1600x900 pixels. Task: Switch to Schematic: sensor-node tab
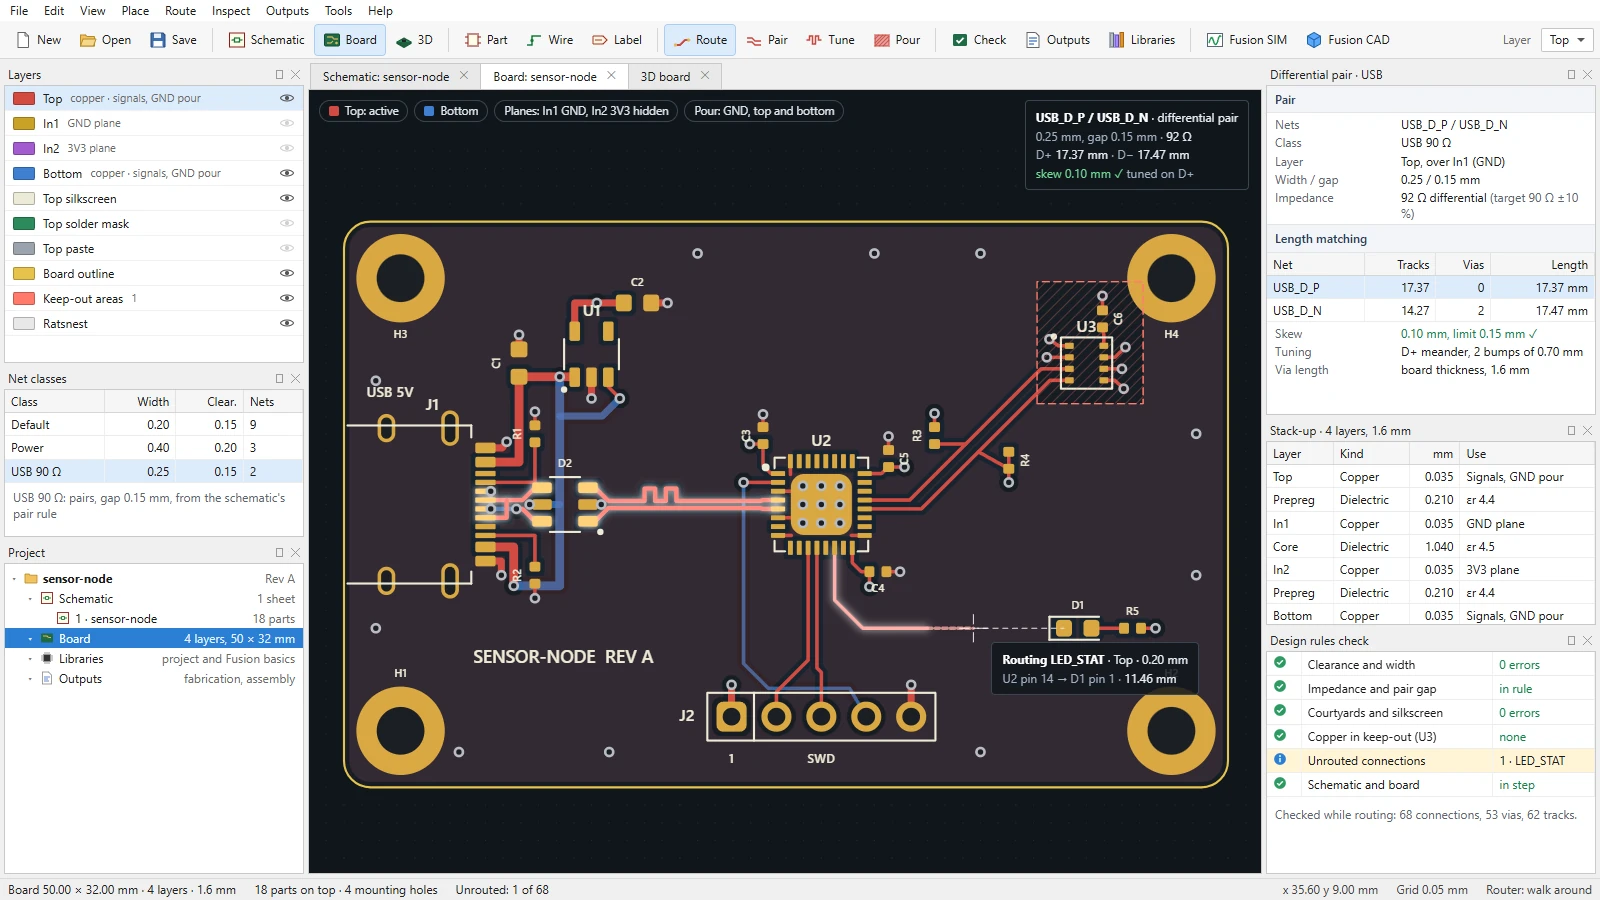(x=386, y=76)
